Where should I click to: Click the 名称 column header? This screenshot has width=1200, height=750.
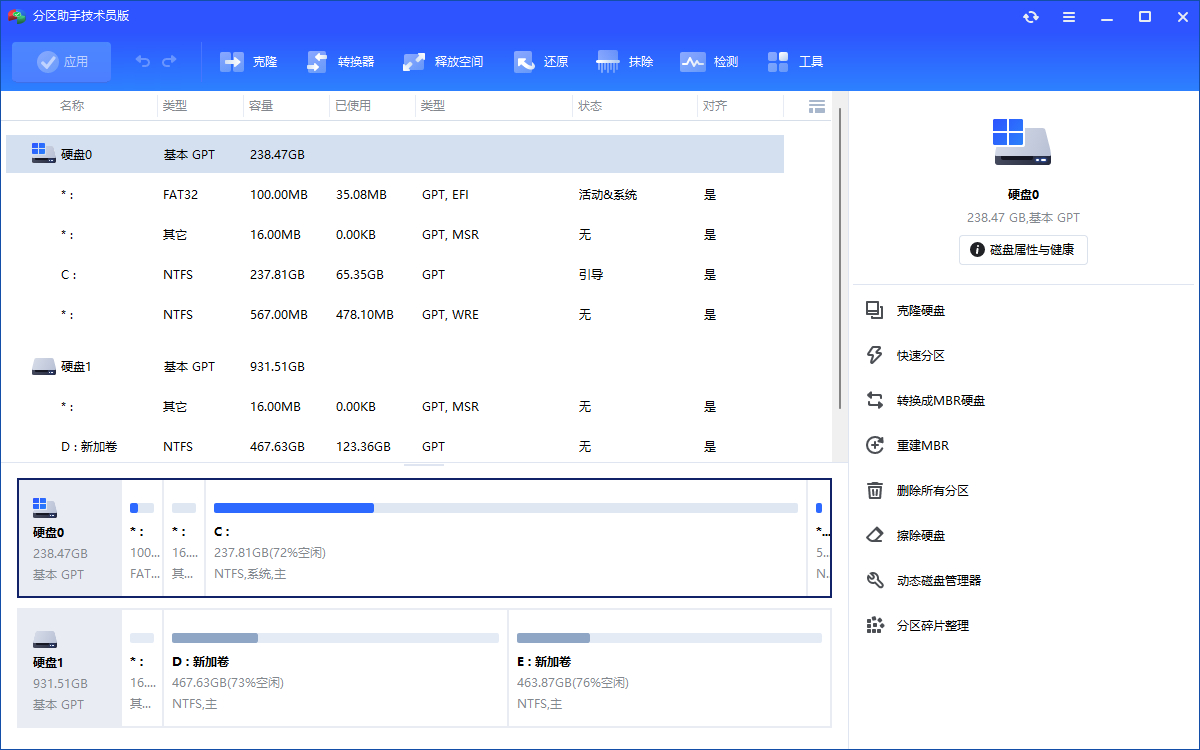72,106
